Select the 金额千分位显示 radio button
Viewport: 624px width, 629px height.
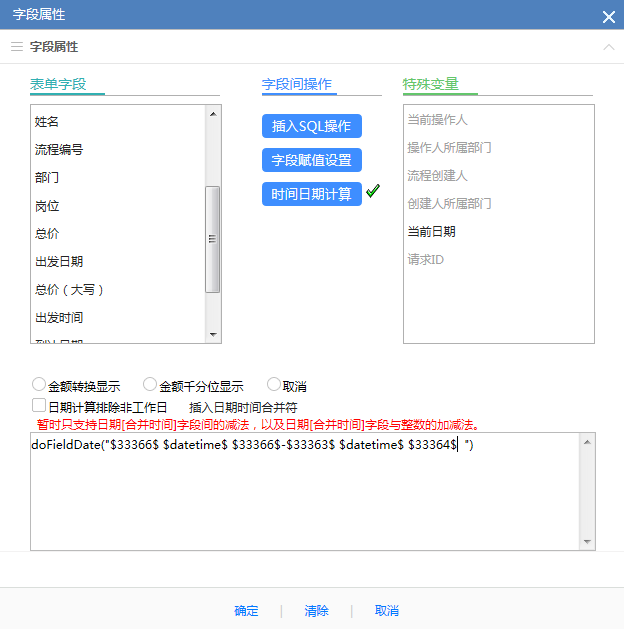[150, 384]
